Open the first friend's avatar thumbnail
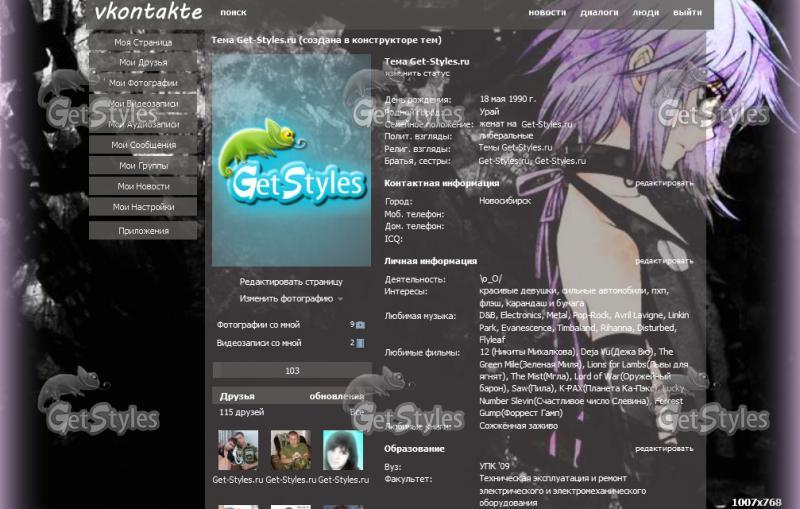This screenshot has width=800, height=509. [x=238, y=450]
